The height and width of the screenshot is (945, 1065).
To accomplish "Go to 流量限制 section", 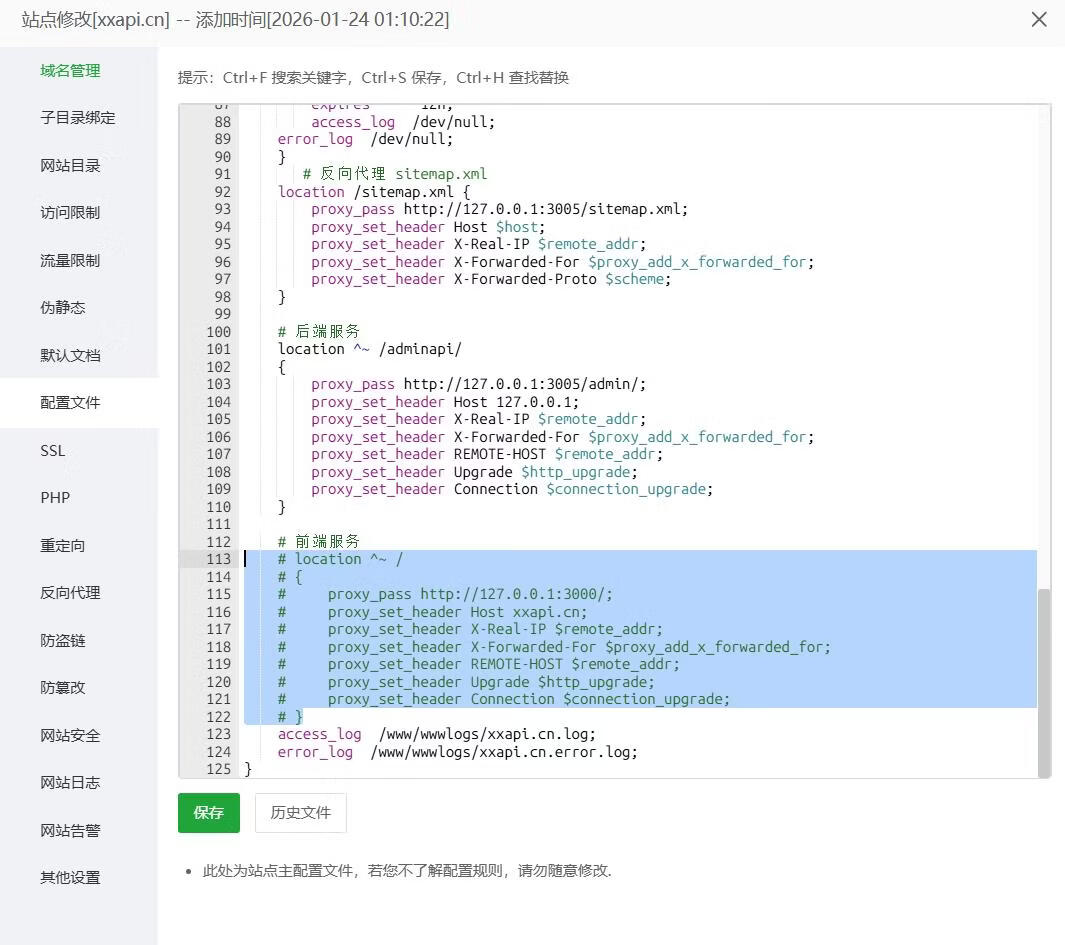I will tap(70, 261).
